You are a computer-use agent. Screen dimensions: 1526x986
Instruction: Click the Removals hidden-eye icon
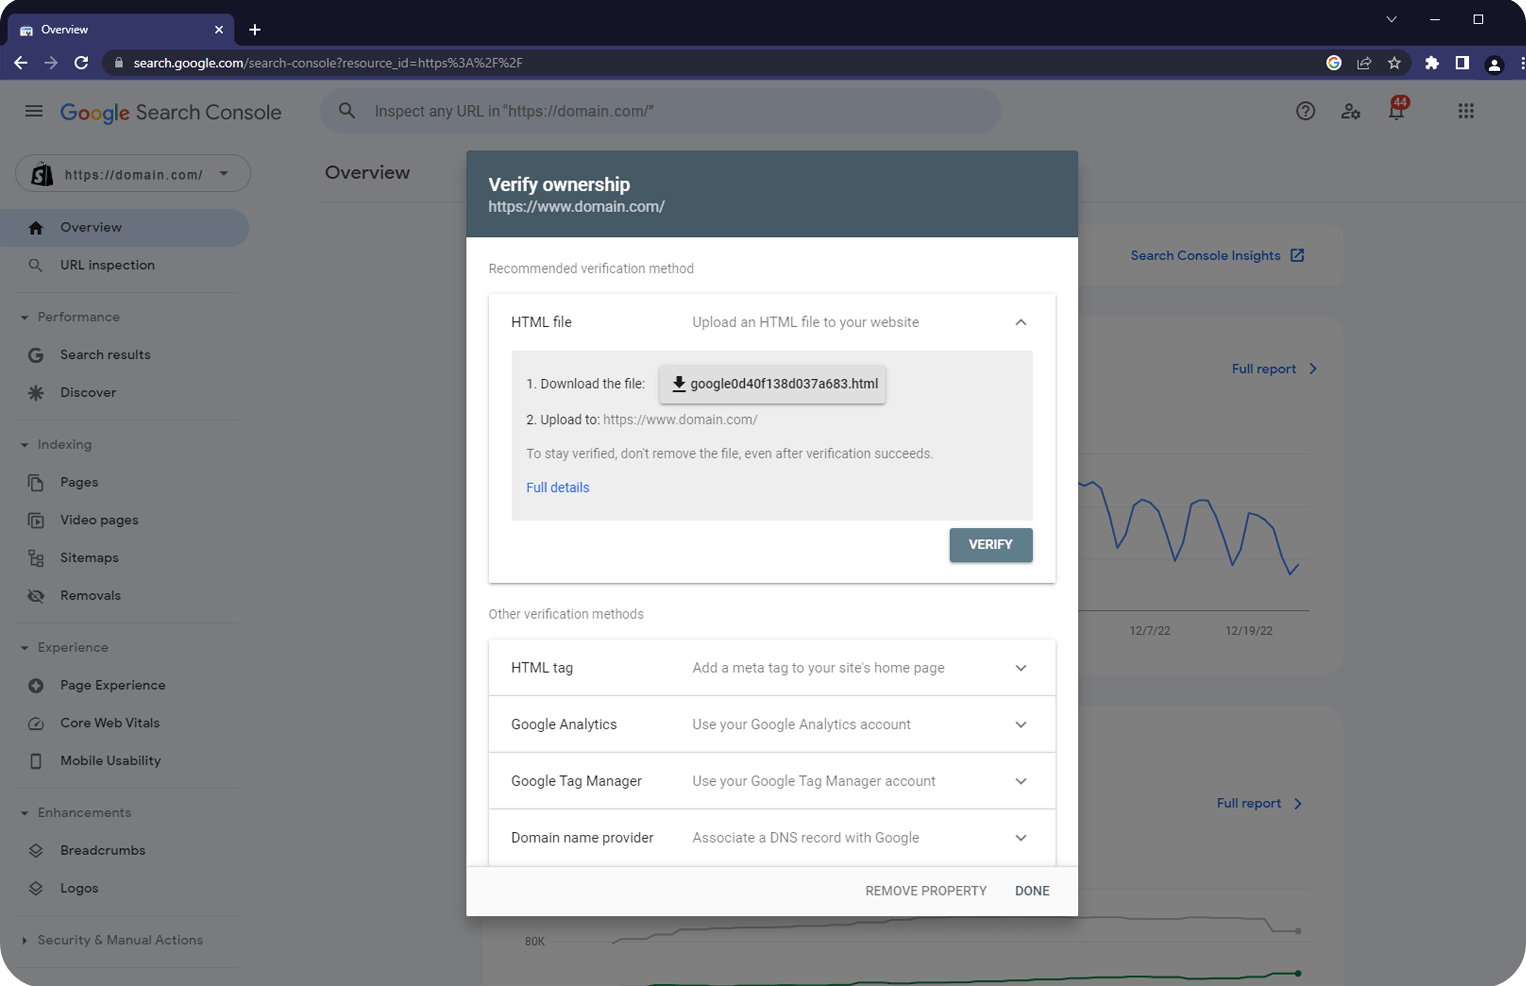click(x=36, y=596)
